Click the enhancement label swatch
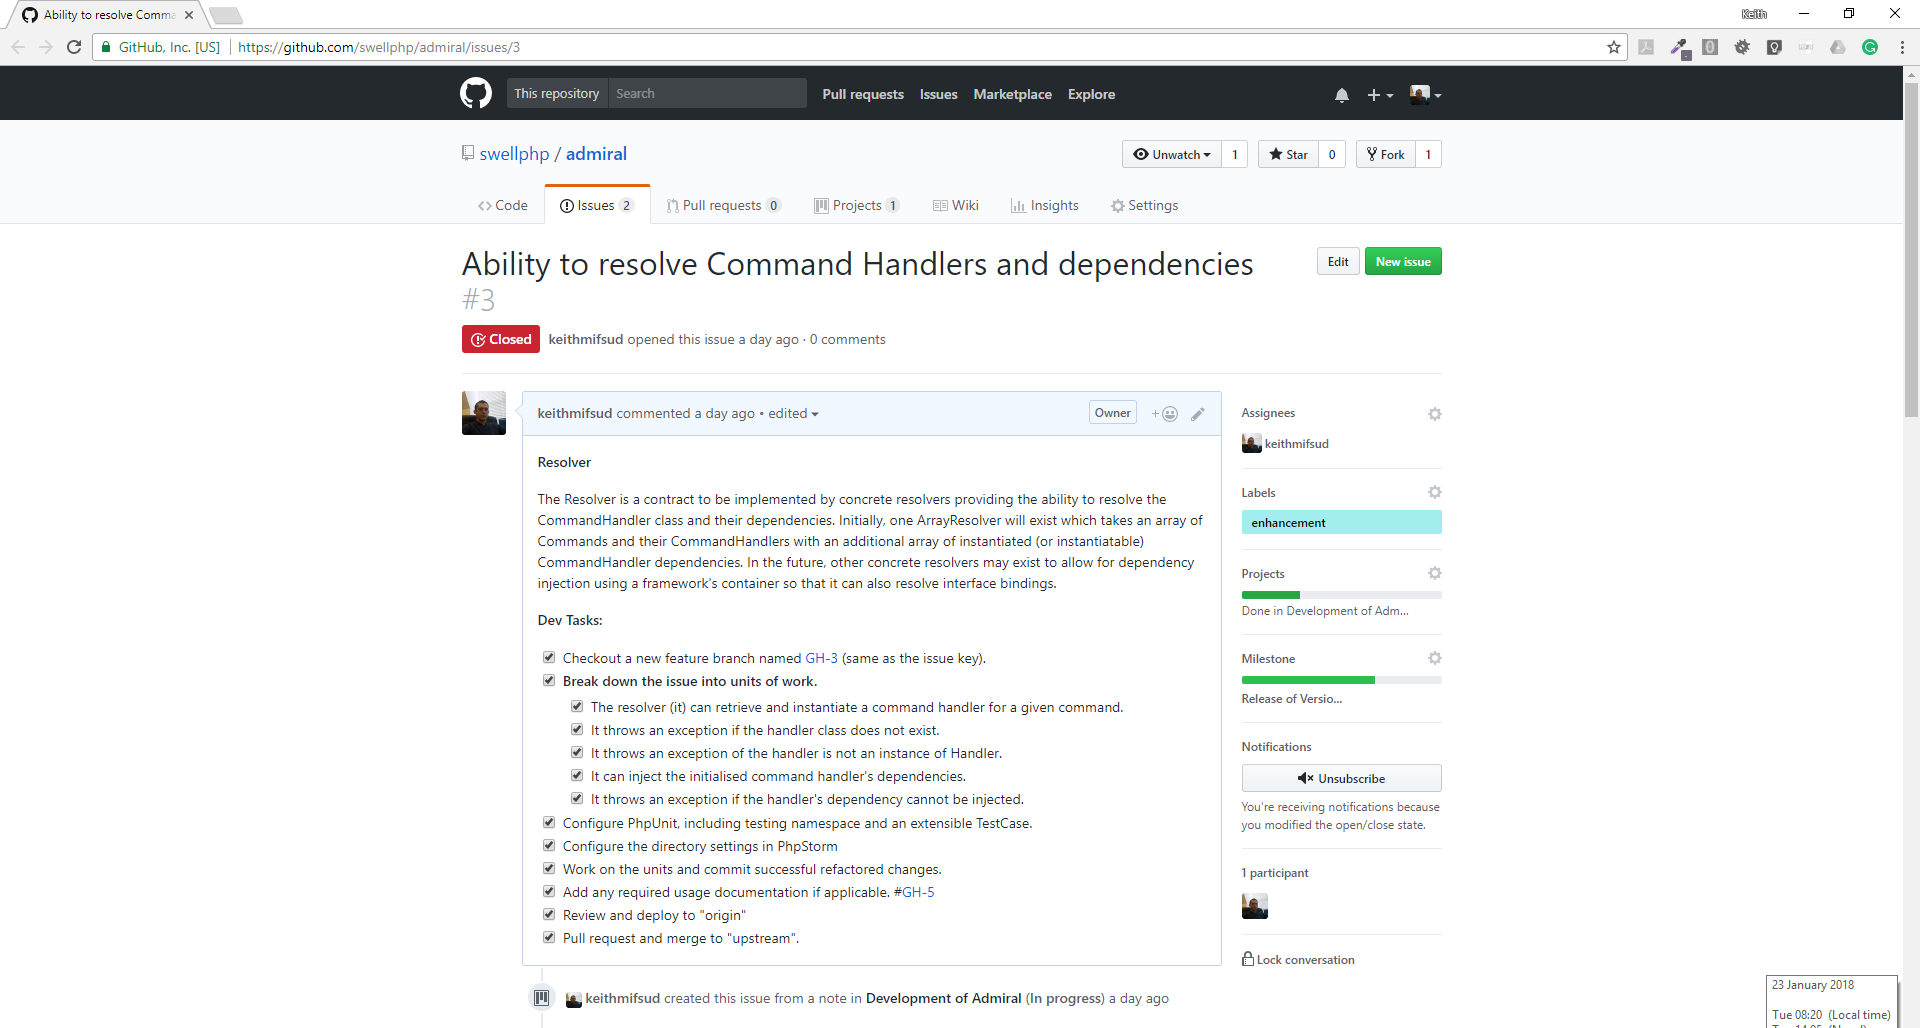 (x=1342, y=522)
